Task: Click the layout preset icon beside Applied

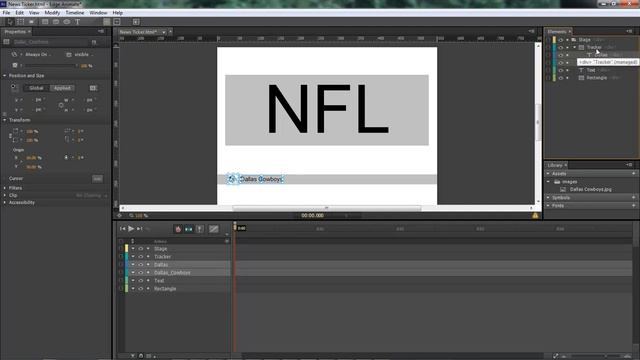Action: tap(93, 88)
